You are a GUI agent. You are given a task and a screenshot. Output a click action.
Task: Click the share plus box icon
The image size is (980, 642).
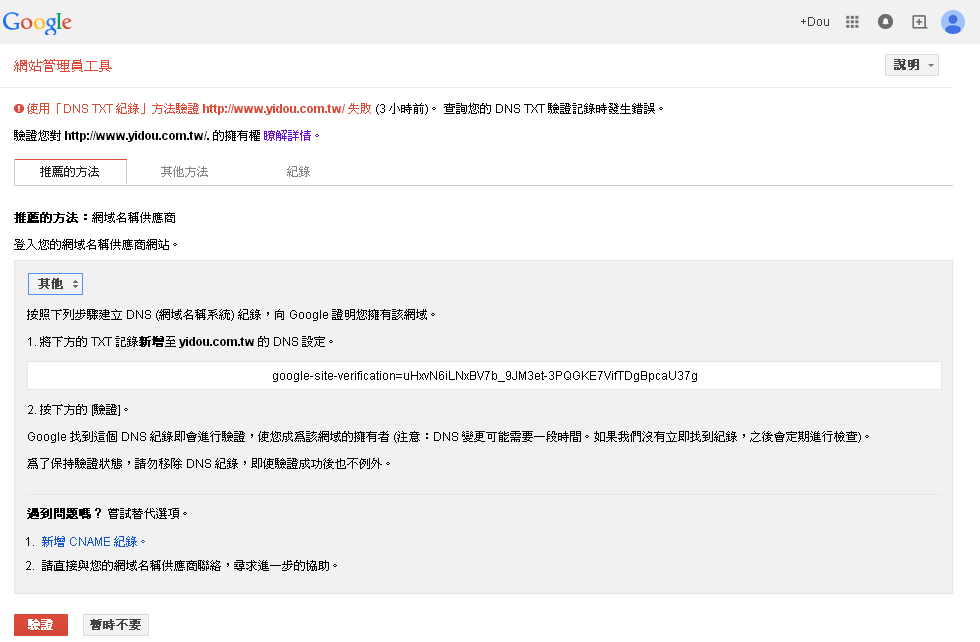[919, 22]
